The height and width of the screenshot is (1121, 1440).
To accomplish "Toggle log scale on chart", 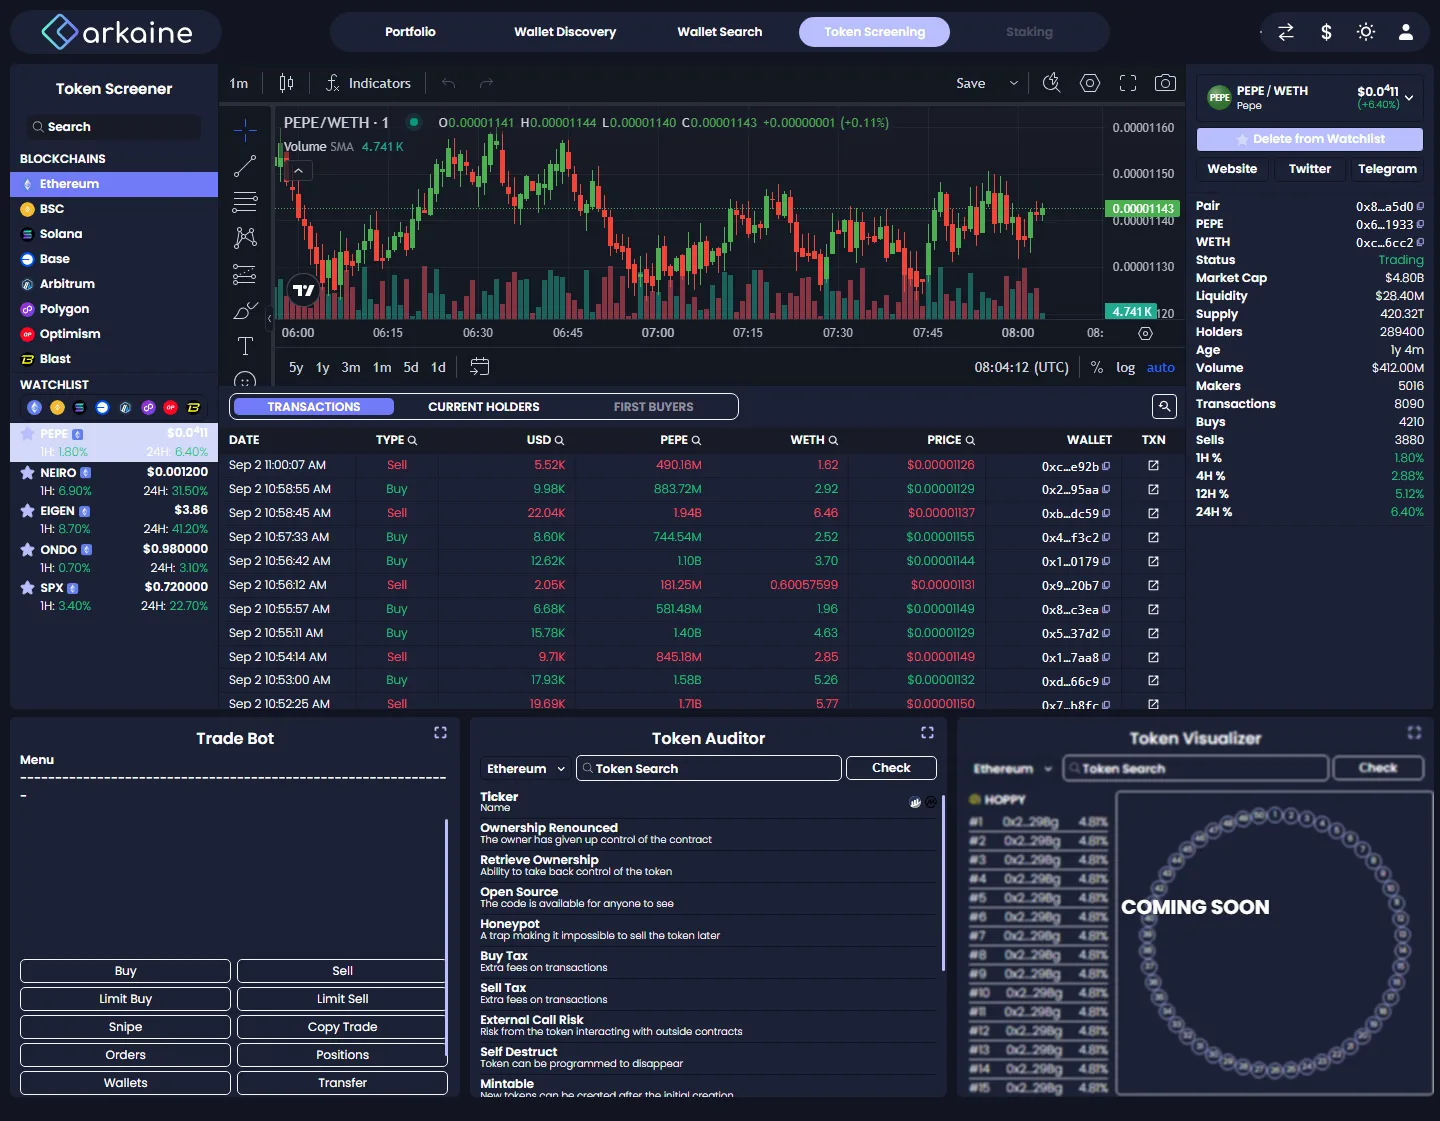I will click(1126, 367).
